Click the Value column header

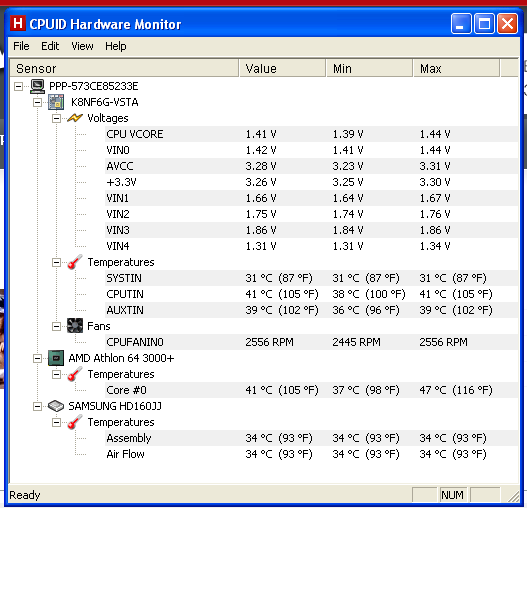(282, 68)
